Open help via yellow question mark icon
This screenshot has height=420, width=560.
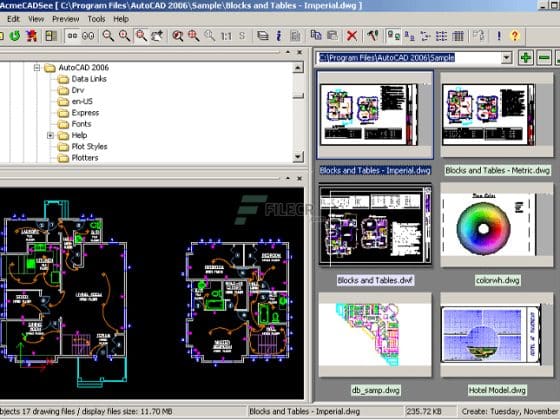515,36
